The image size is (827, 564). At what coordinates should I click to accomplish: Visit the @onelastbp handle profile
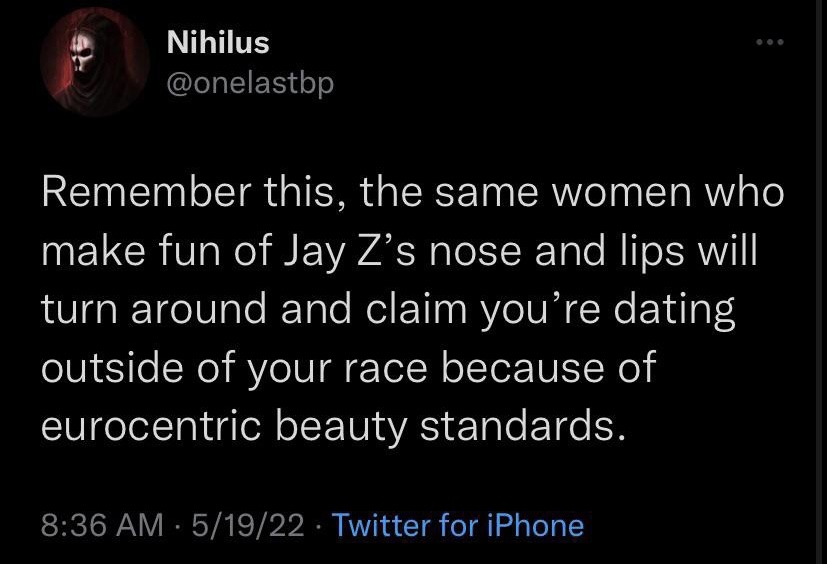[250, 83]
